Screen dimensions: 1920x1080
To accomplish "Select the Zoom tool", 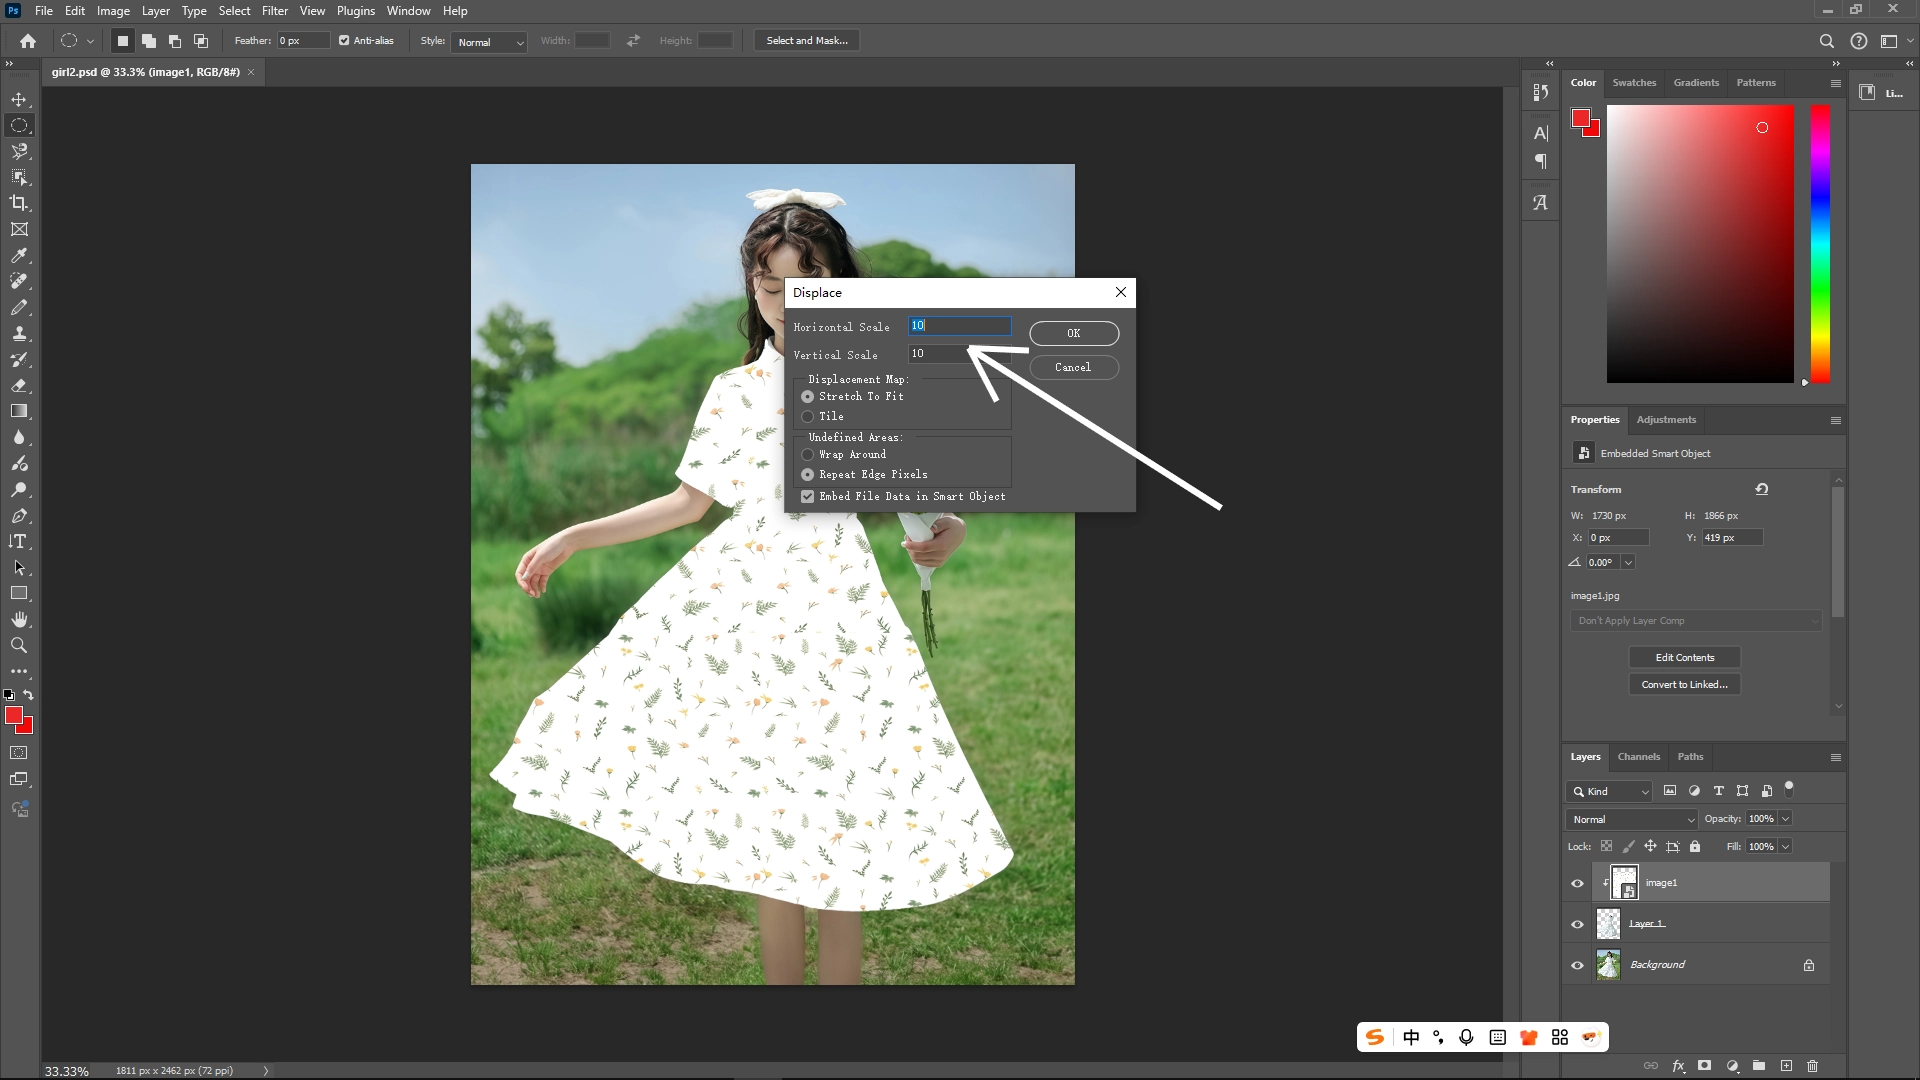I will pyautogui.click(x=19, y=645).
